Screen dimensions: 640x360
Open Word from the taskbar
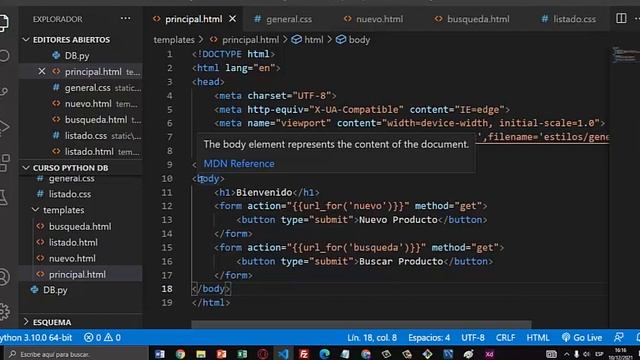(x=160, y=354)
